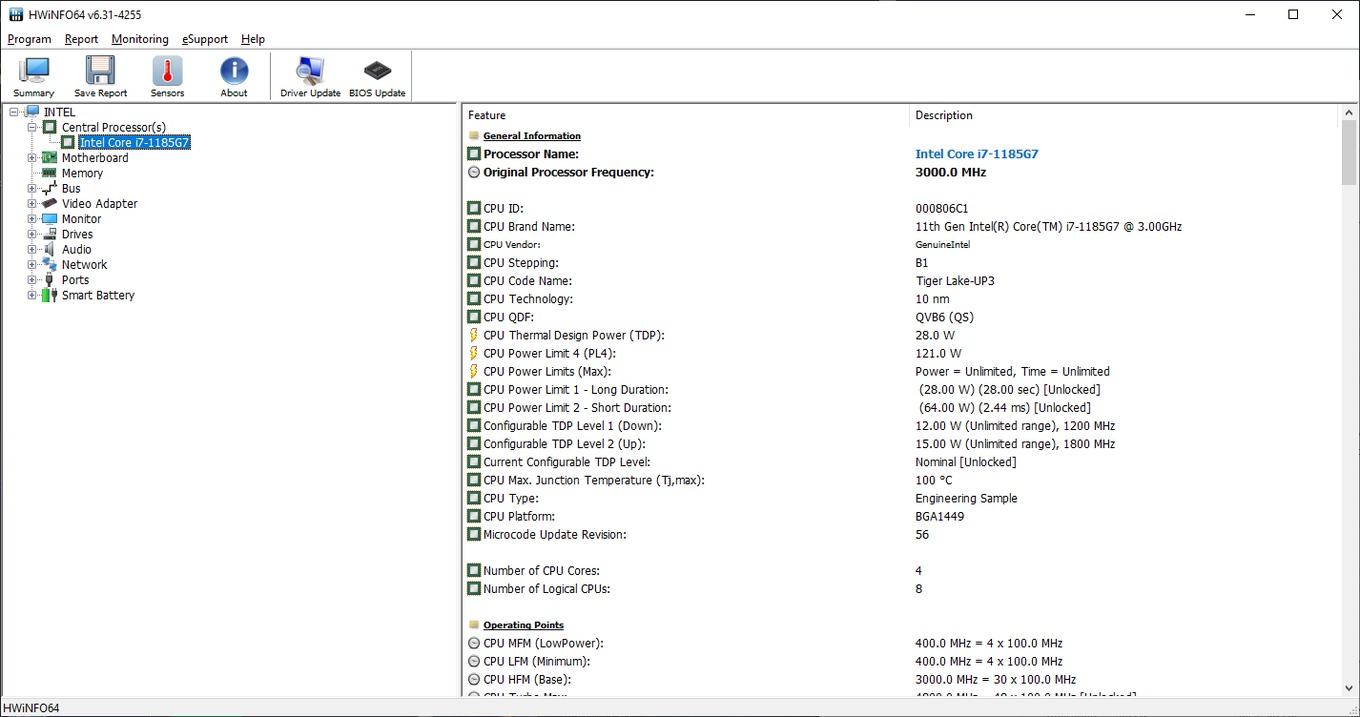
Task: Expand the Monitor tree node
Action: click(x=32, y=219)
